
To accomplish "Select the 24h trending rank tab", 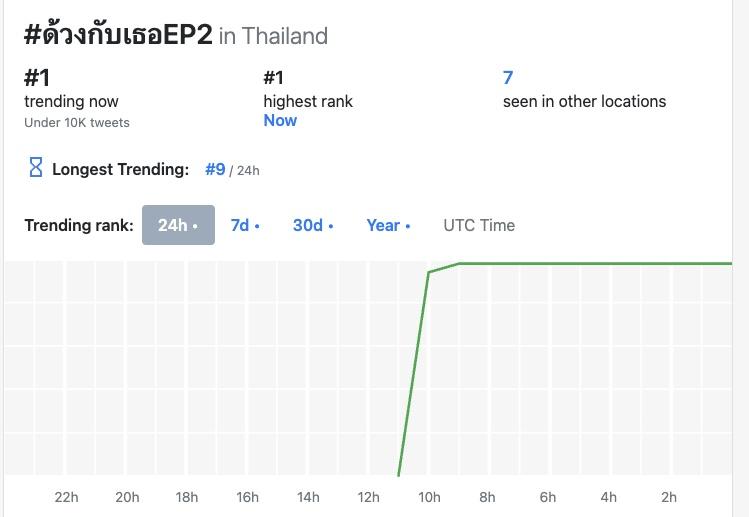I will (x=178, y=225).
